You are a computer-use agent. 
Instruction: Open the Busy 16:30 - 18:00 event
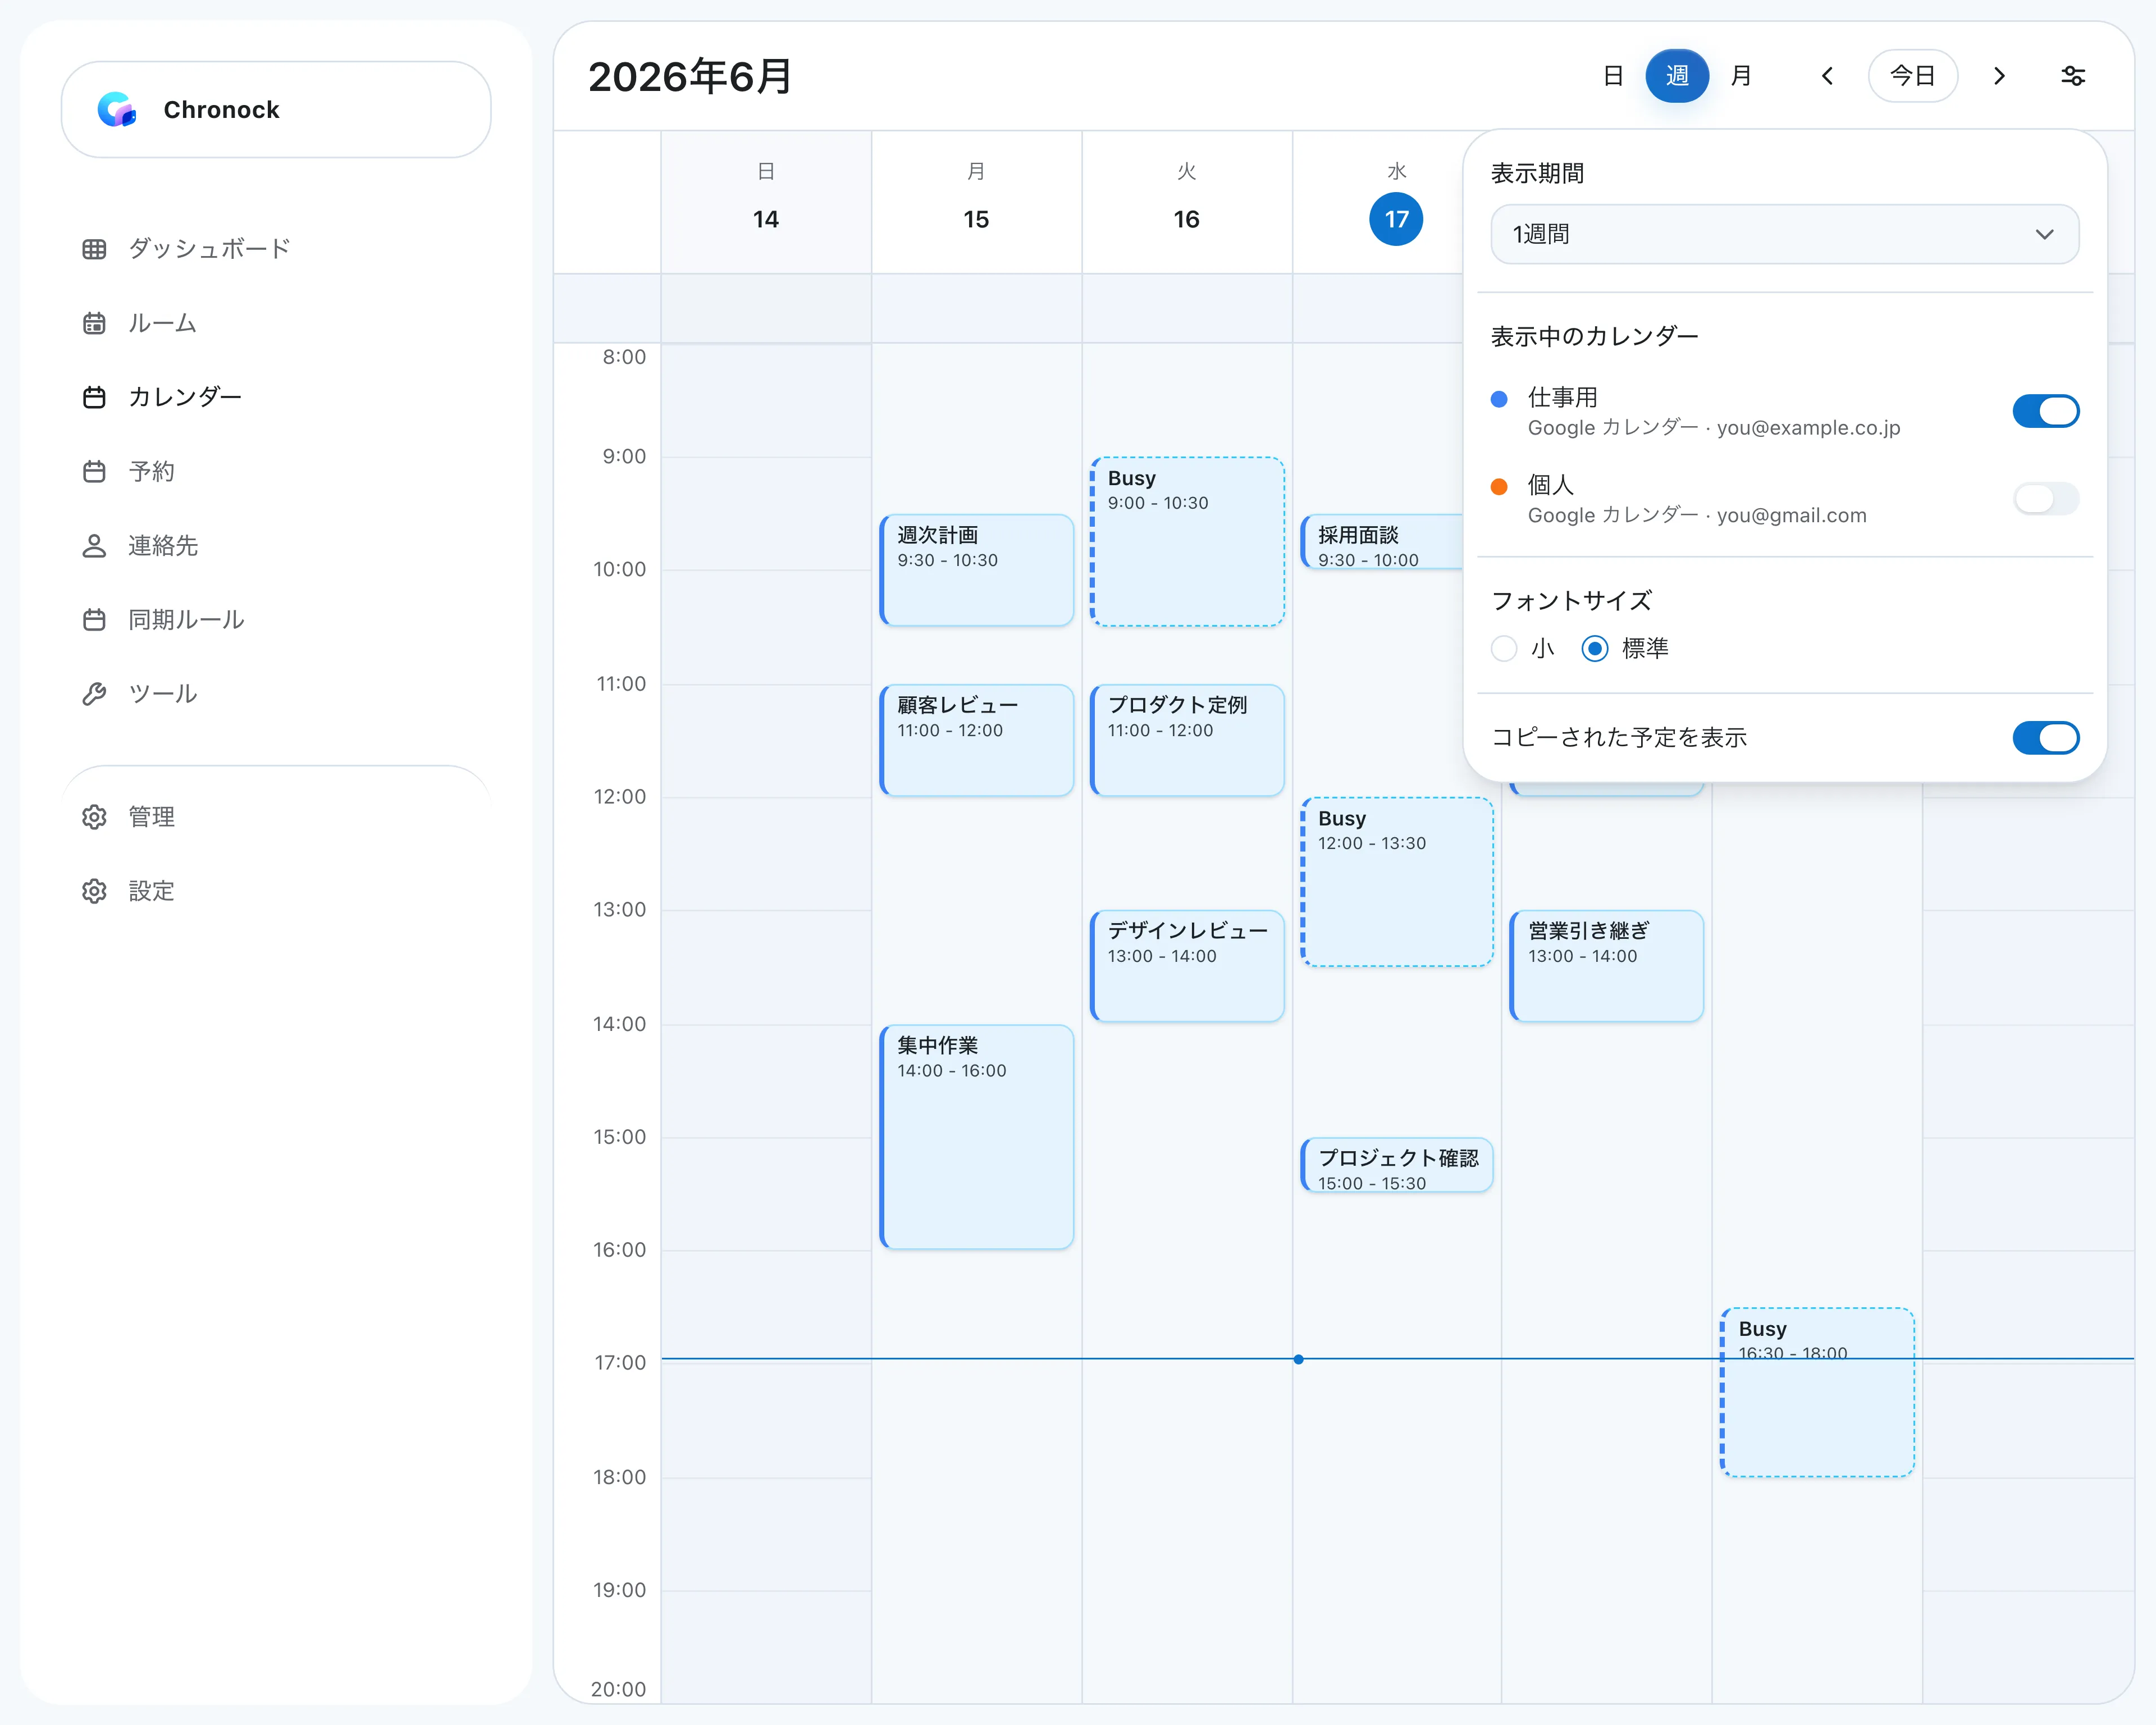1817,1392
